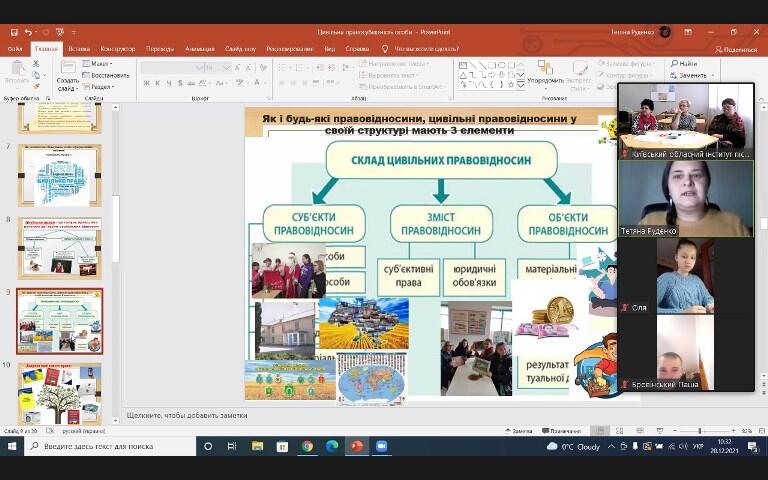768x480 pixels.
Task: Click the notes area Щелкните, чтобы добавить заметки
Action: (x=187, y=415)
